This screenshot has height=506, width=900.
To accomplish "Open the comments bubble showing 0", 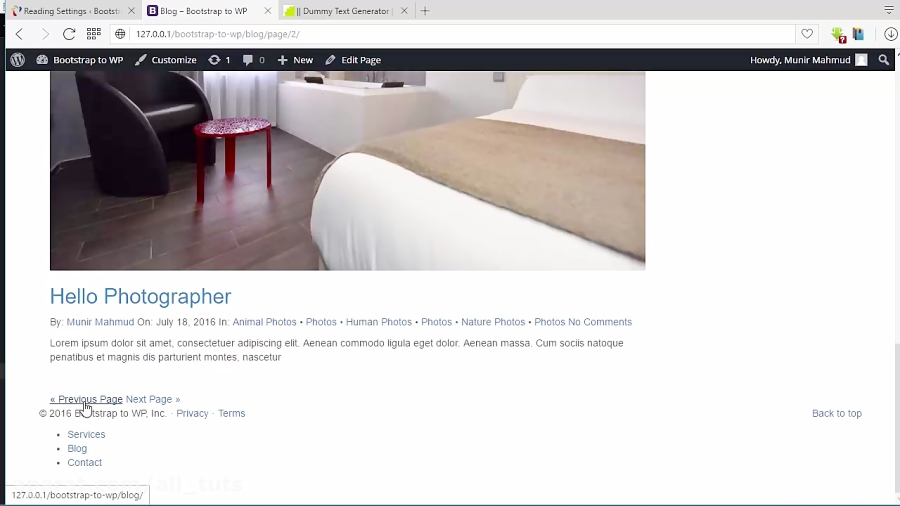I will (254, 60).
